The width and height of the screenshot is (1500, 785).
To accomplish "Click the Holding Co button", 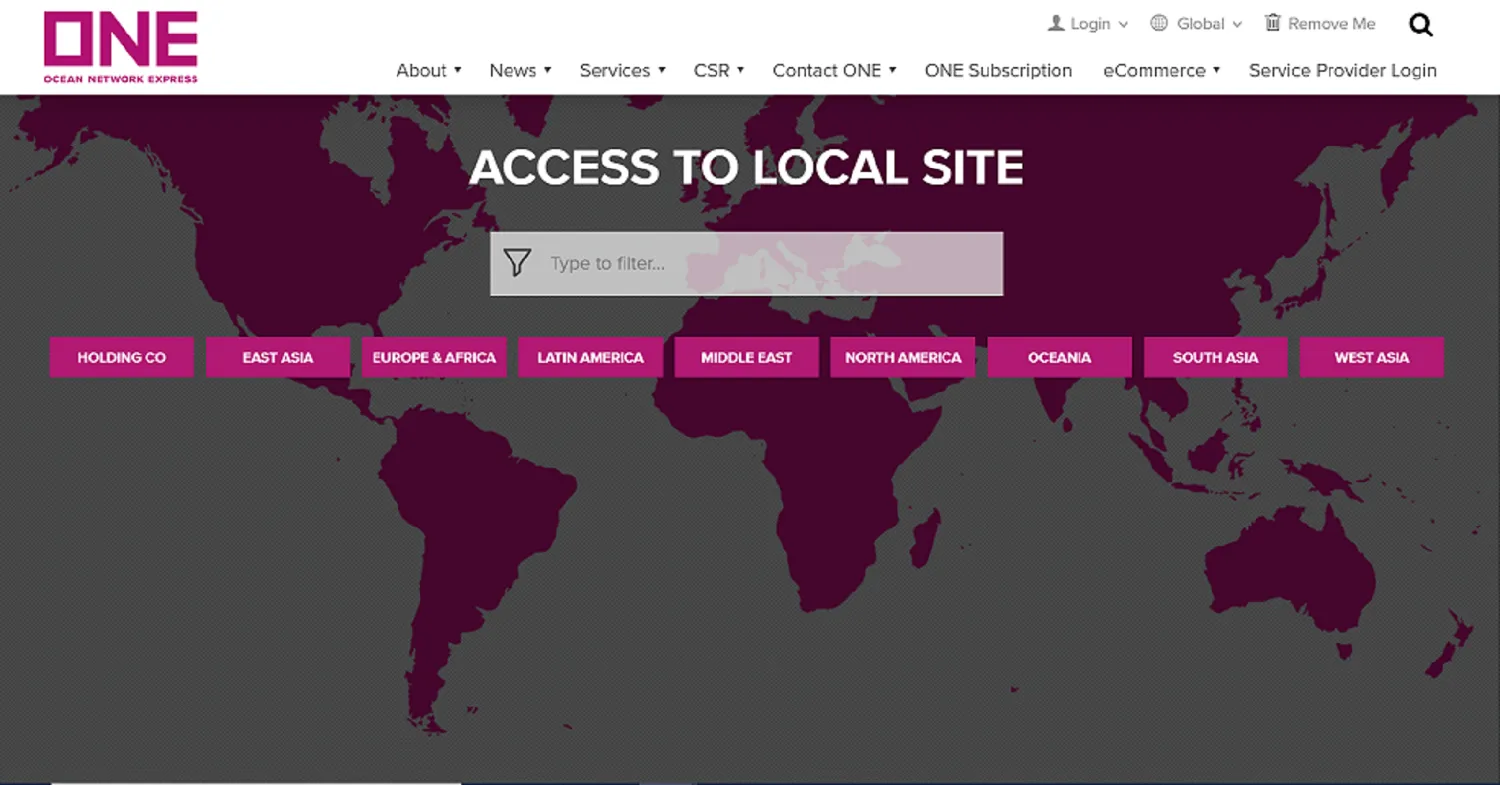I will [x=121, y=357].
